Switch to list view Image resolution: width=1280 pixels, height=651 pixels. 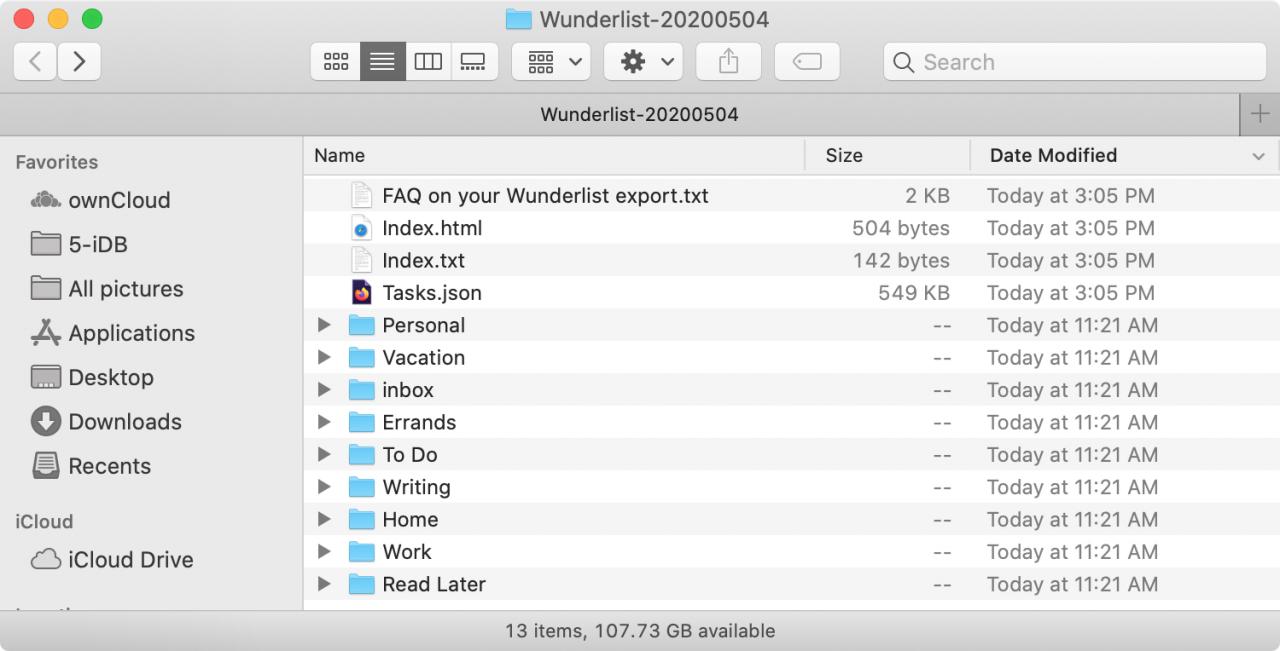click(x=382, y=62)
